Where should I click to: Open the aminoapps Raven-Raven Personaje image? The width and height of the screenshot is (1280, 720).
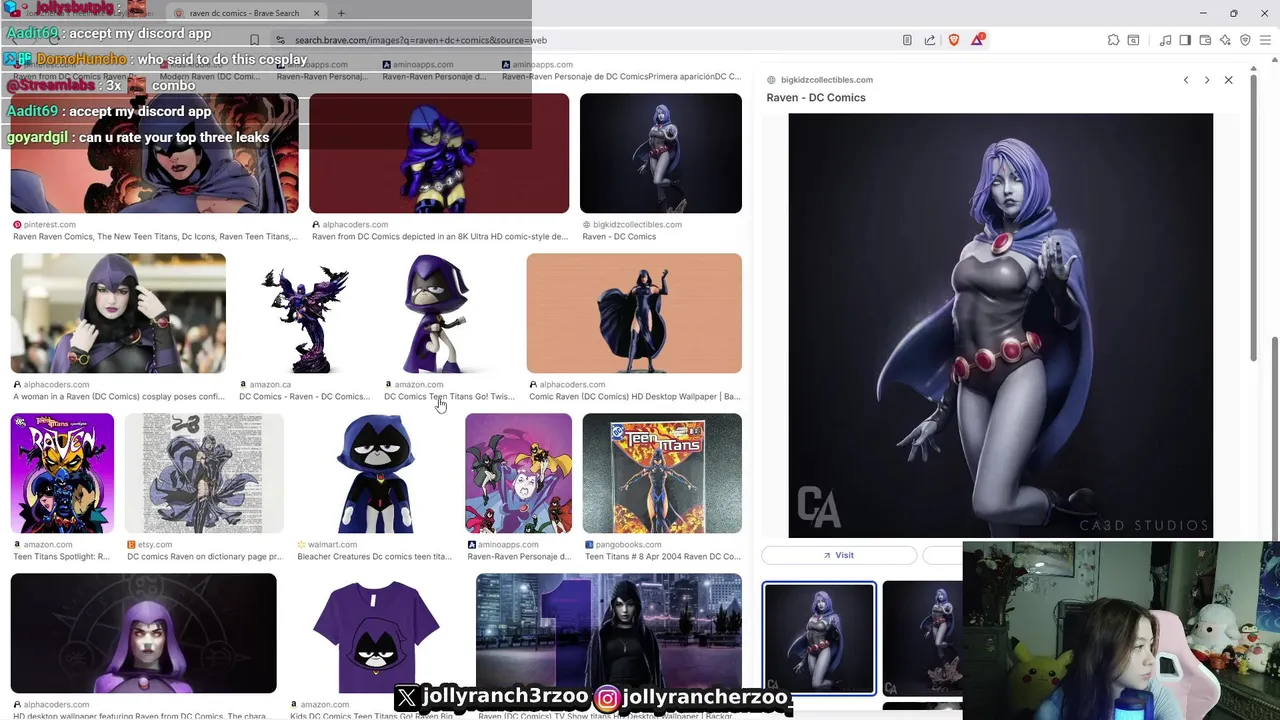[x=518, y=473]
